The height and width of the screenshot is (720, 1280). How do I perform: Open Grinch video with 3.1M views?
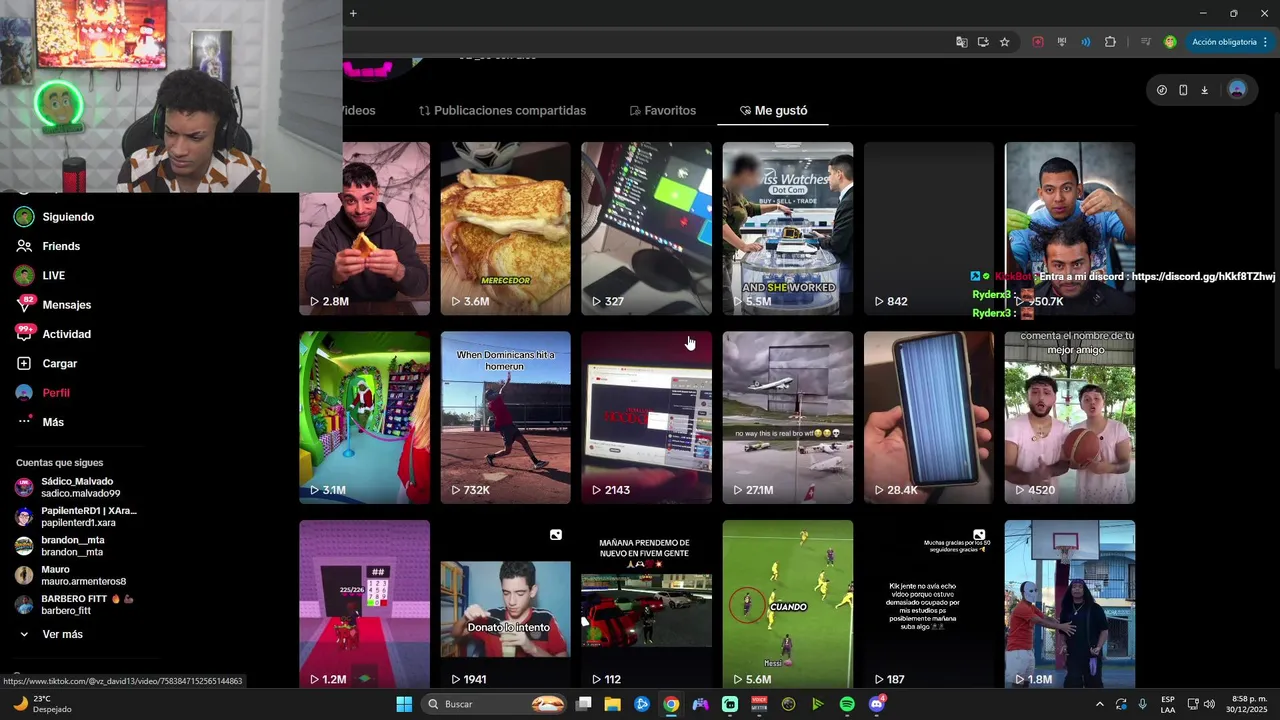click(364, 417)
